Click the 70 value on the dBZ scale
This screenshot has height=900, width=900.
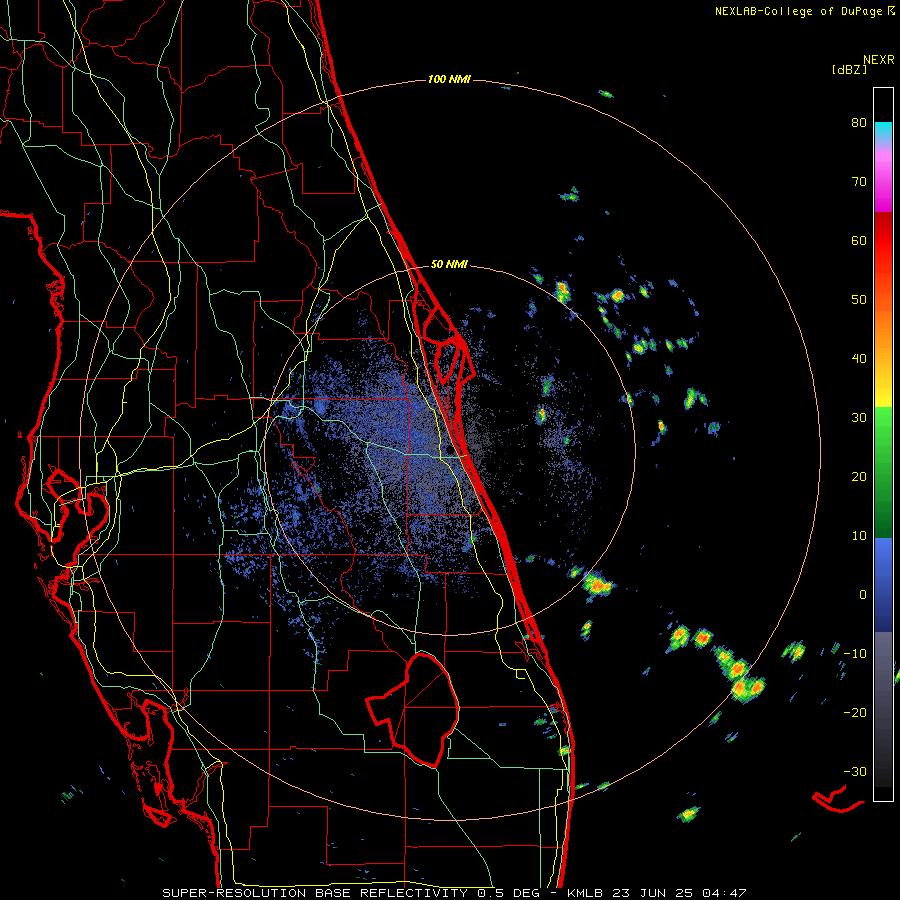click(x=859, y=182)
